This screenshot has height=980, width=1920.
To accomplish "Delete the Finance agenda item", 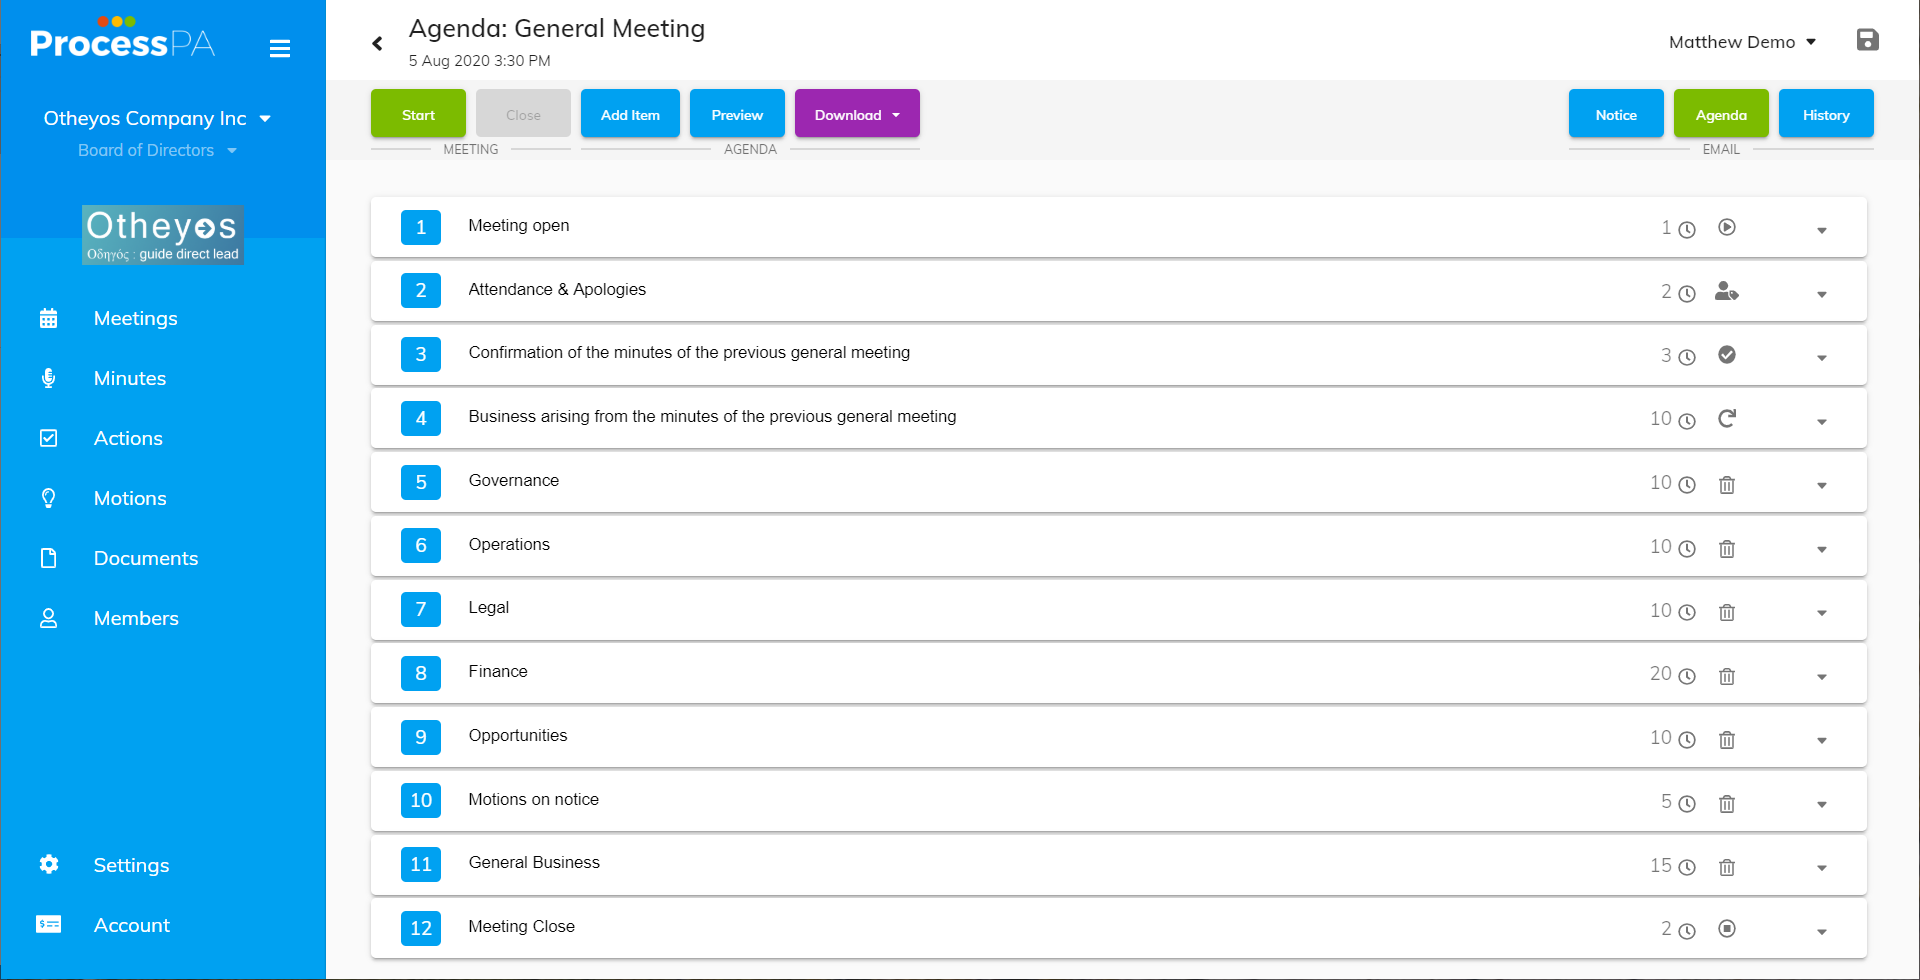I will pos(1726,676).
